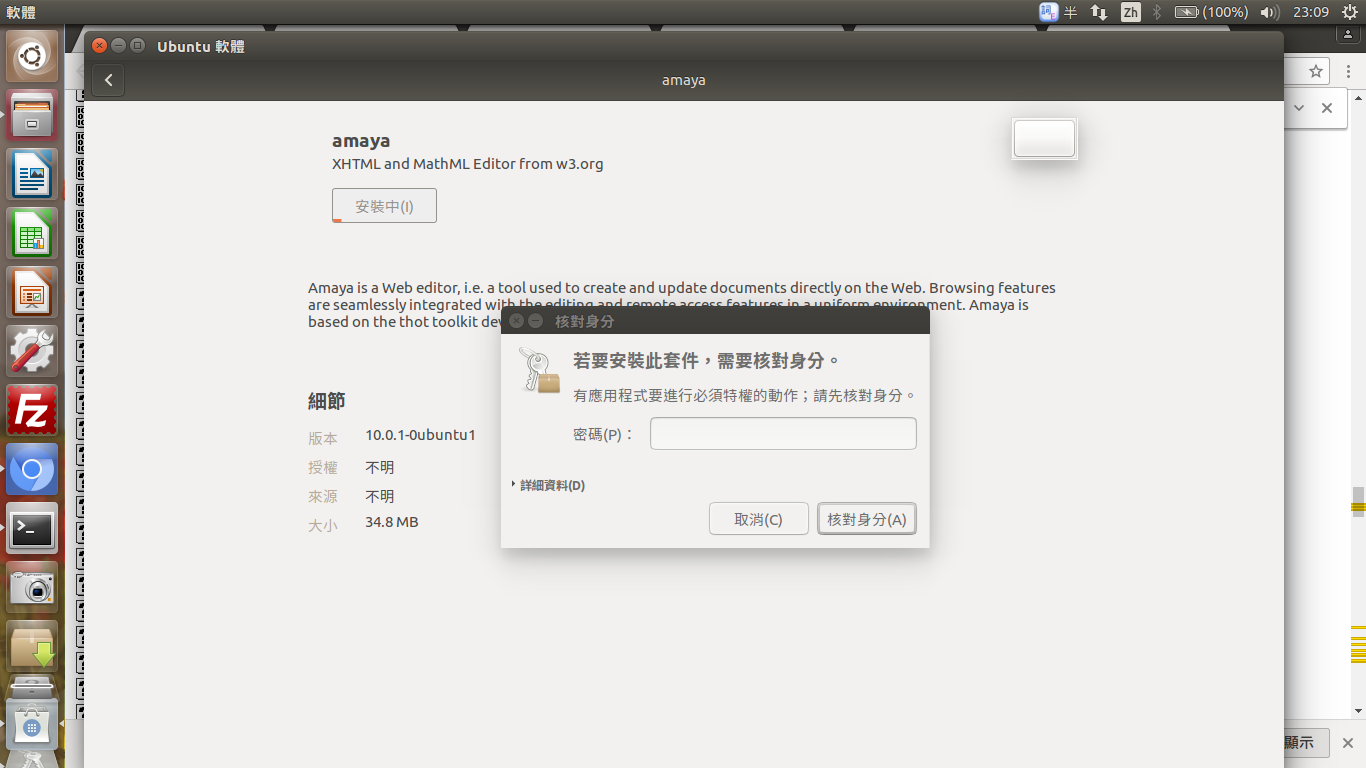Close the 核對身分 authentication dialog

pyautogui.click(x=516, y=321)
